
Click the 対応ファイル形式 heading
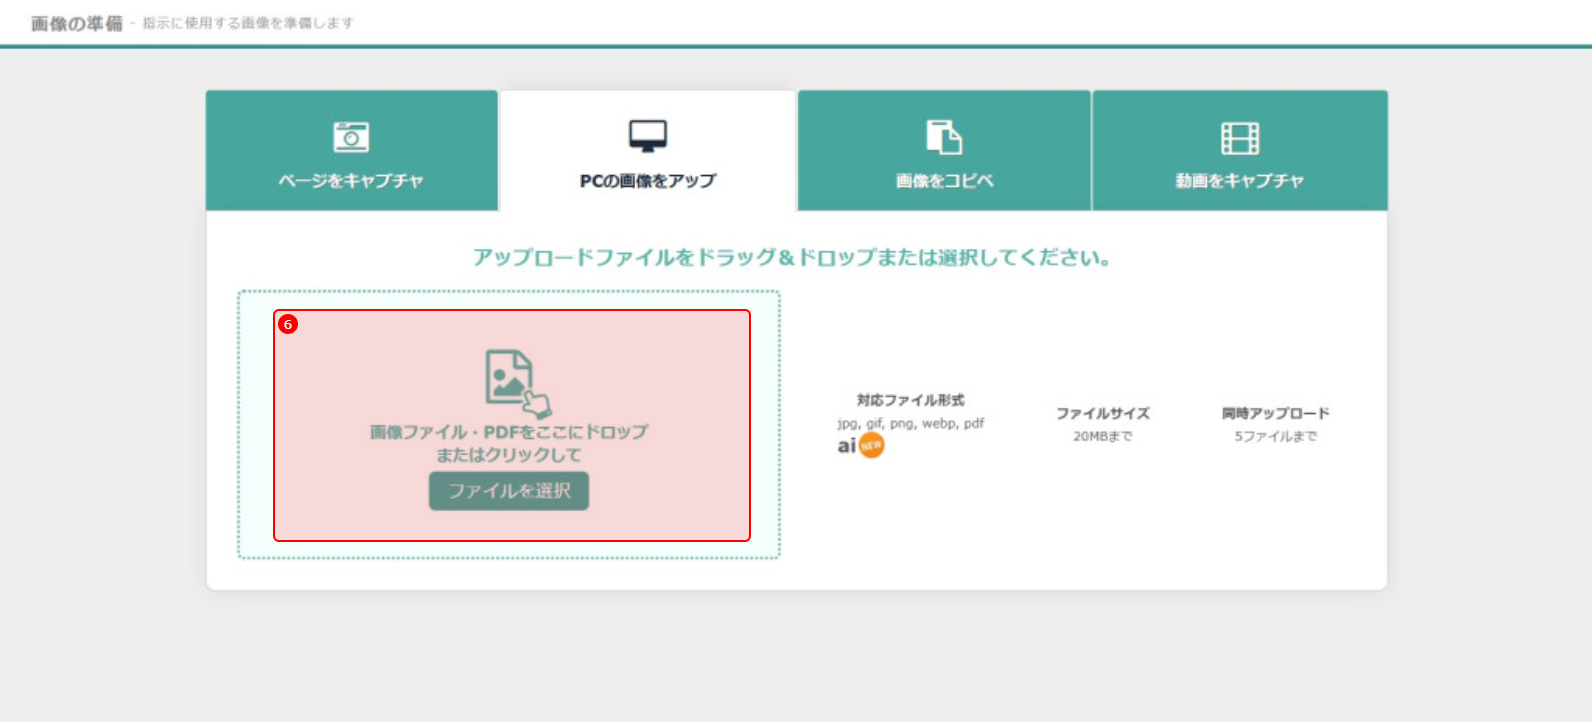point(910,400)
